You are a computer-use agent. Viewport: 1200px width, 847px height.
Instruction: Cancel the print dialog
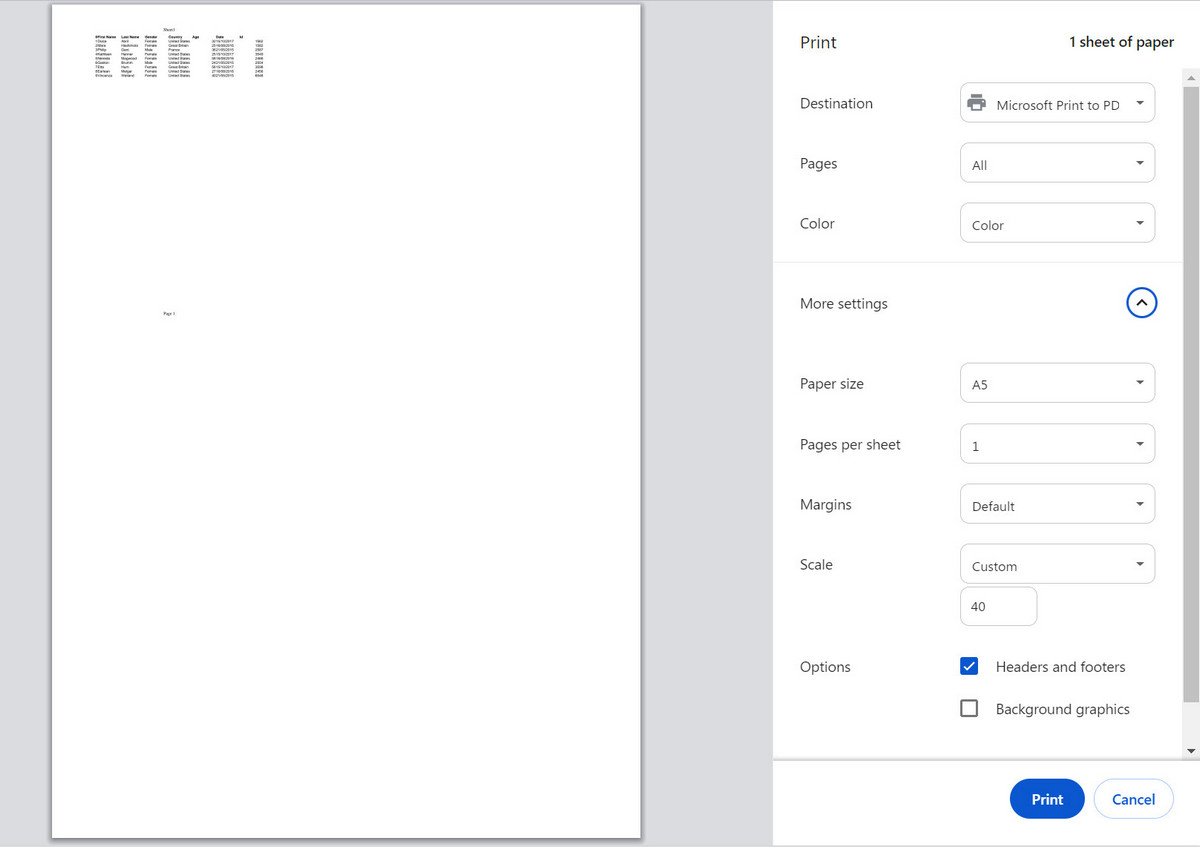coord(1133,798)
